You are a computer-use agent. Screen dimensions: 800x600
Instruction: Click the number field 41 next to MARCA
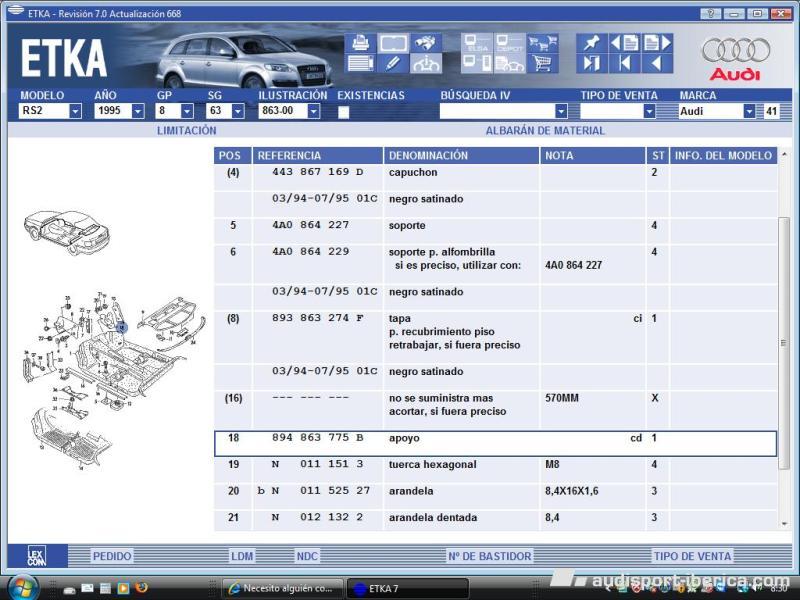click(x=771, y=111)
